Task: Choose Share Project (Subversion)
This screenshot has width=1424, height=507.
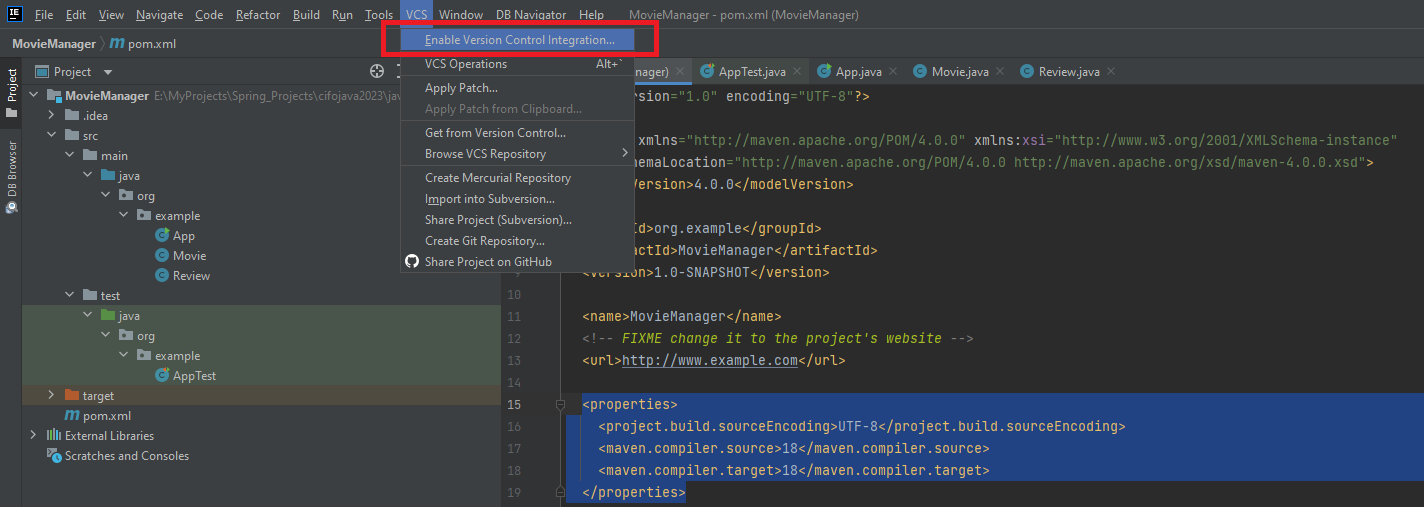Action: pos(518,220)
